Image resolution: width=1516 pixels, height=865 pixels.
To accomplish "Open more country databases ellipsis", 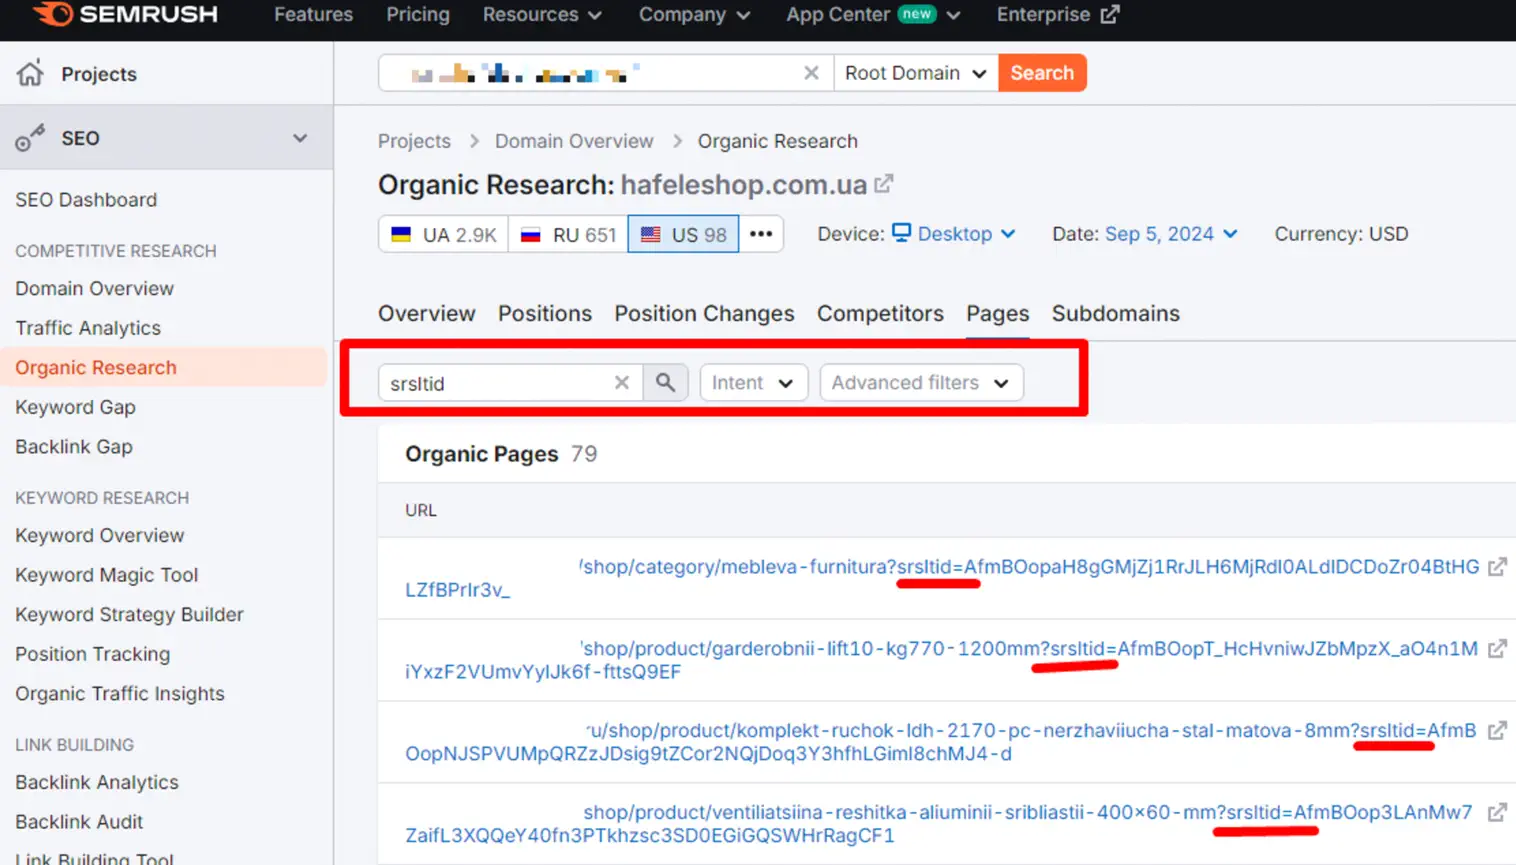I will [x=761, y=234].
